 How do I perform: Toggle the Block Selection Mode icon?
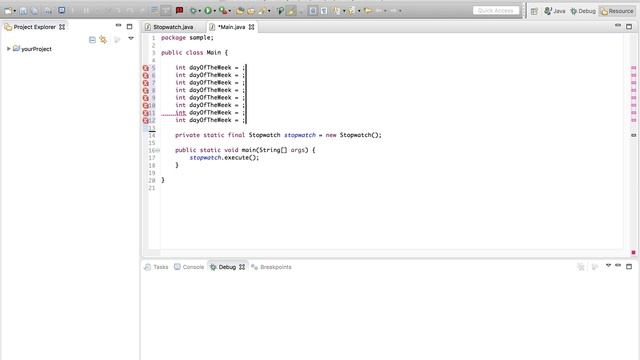click(x=313, y=11)
